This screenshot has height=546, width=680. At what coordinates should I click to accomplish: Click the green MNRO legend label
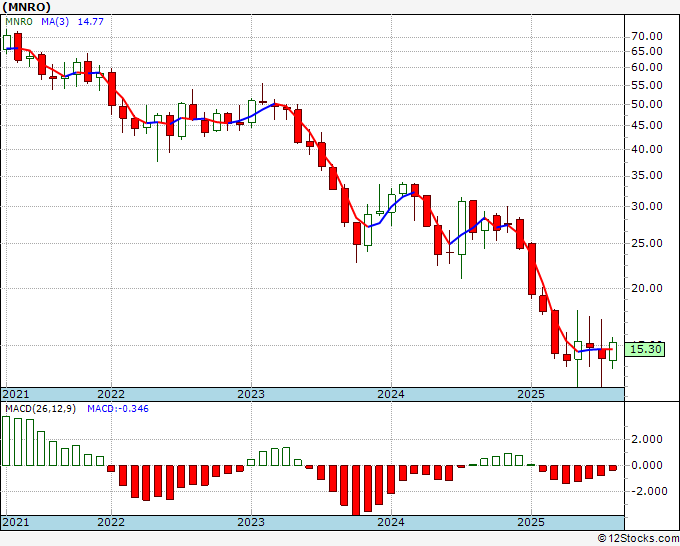point(19,21)
